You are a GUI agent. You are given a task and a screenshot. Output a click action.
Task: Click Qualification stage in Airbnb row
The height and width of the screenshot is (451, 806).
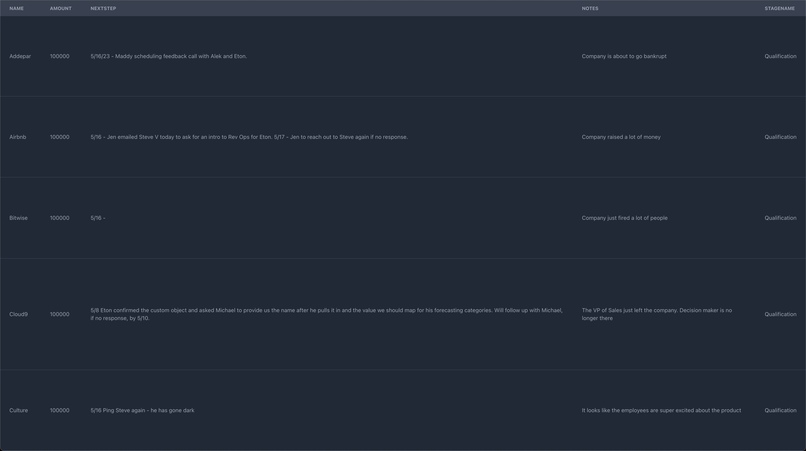click(780, 137)
